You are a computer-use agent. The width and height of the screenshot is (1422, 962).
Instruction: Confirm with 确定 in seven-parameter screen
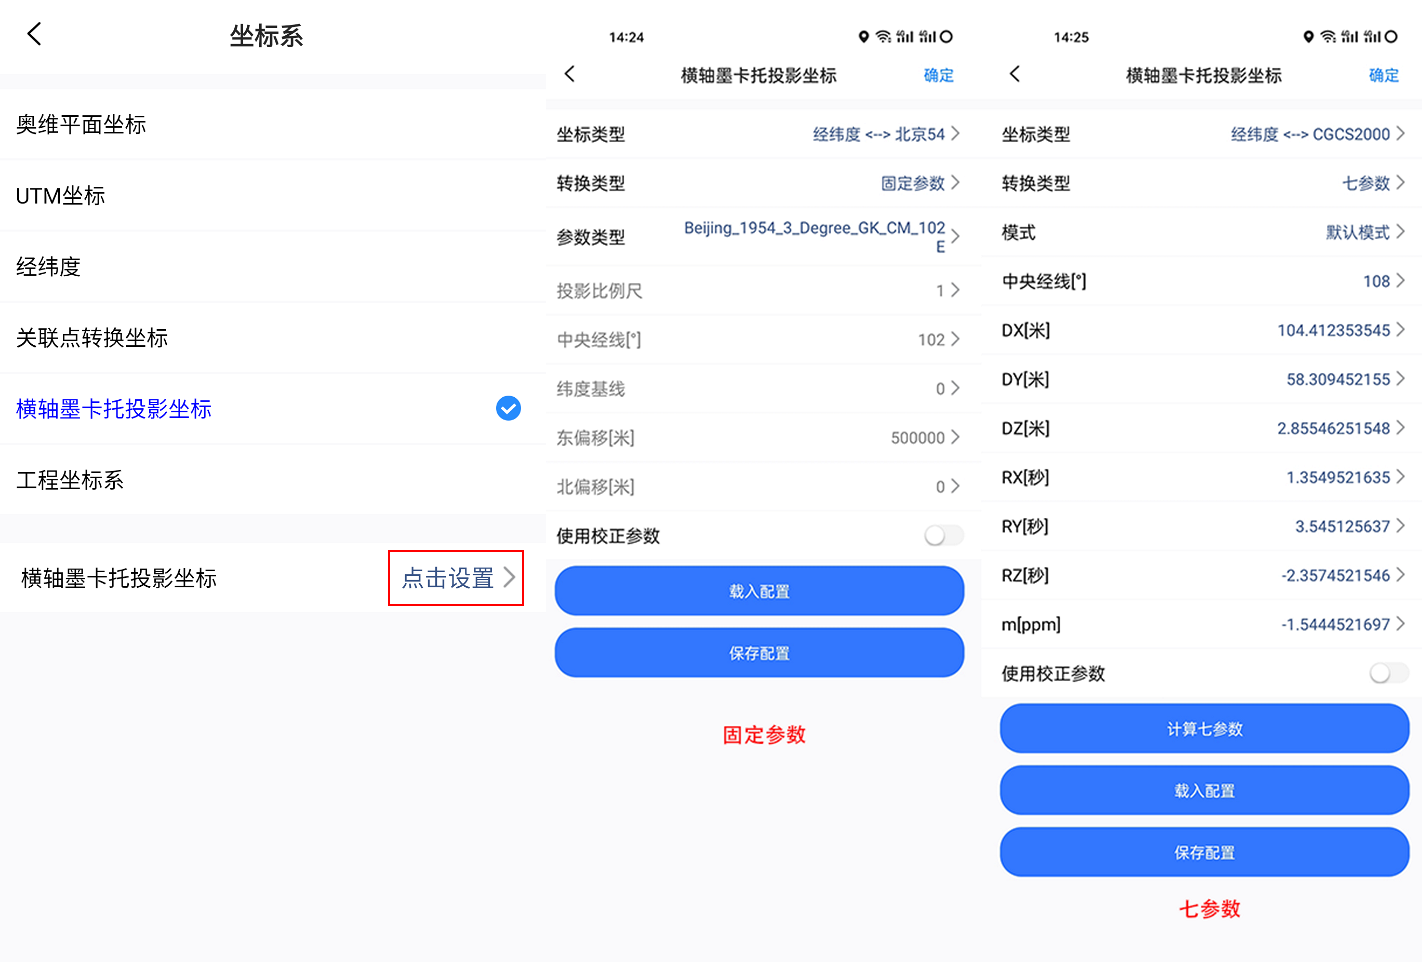pyautogui.click(x=1383, y=75)
